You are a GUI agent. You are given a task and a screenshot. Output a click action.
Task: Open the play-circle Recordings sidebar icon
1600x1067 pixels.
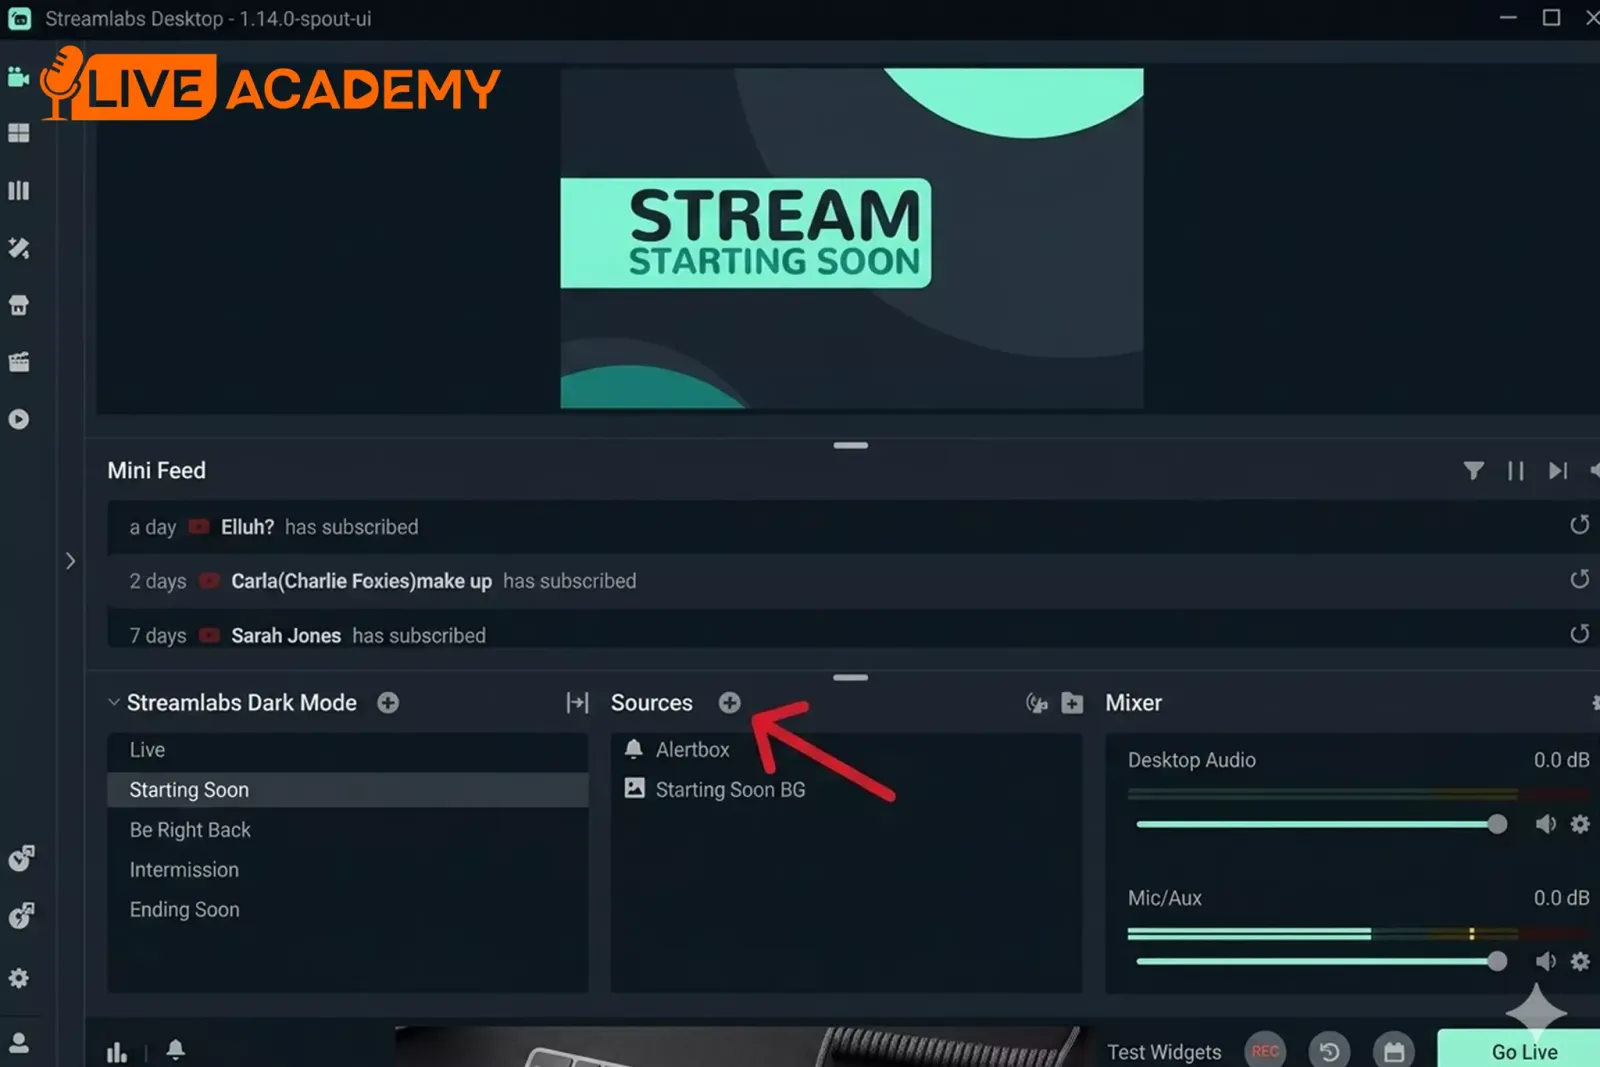(x=19, y=419)
